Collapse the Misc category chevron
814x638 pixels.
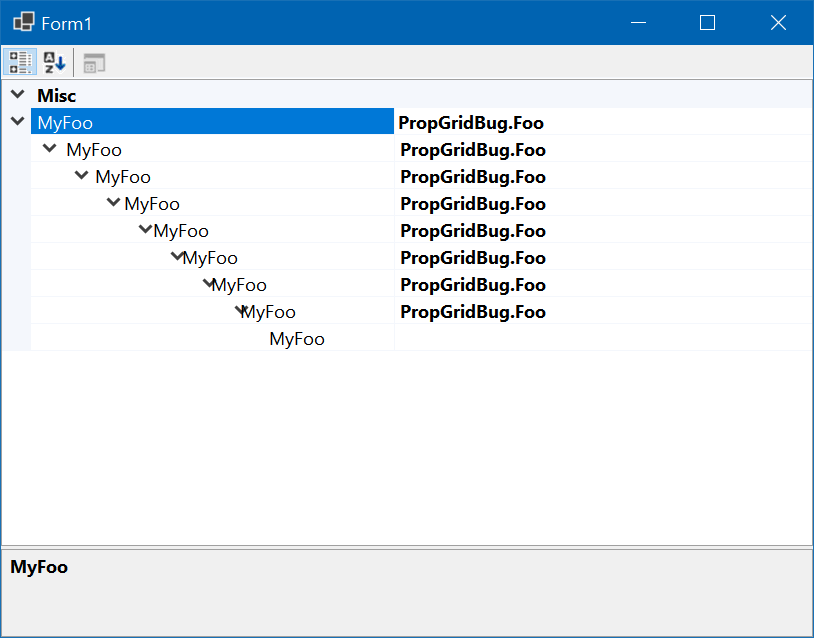[17, 95]
